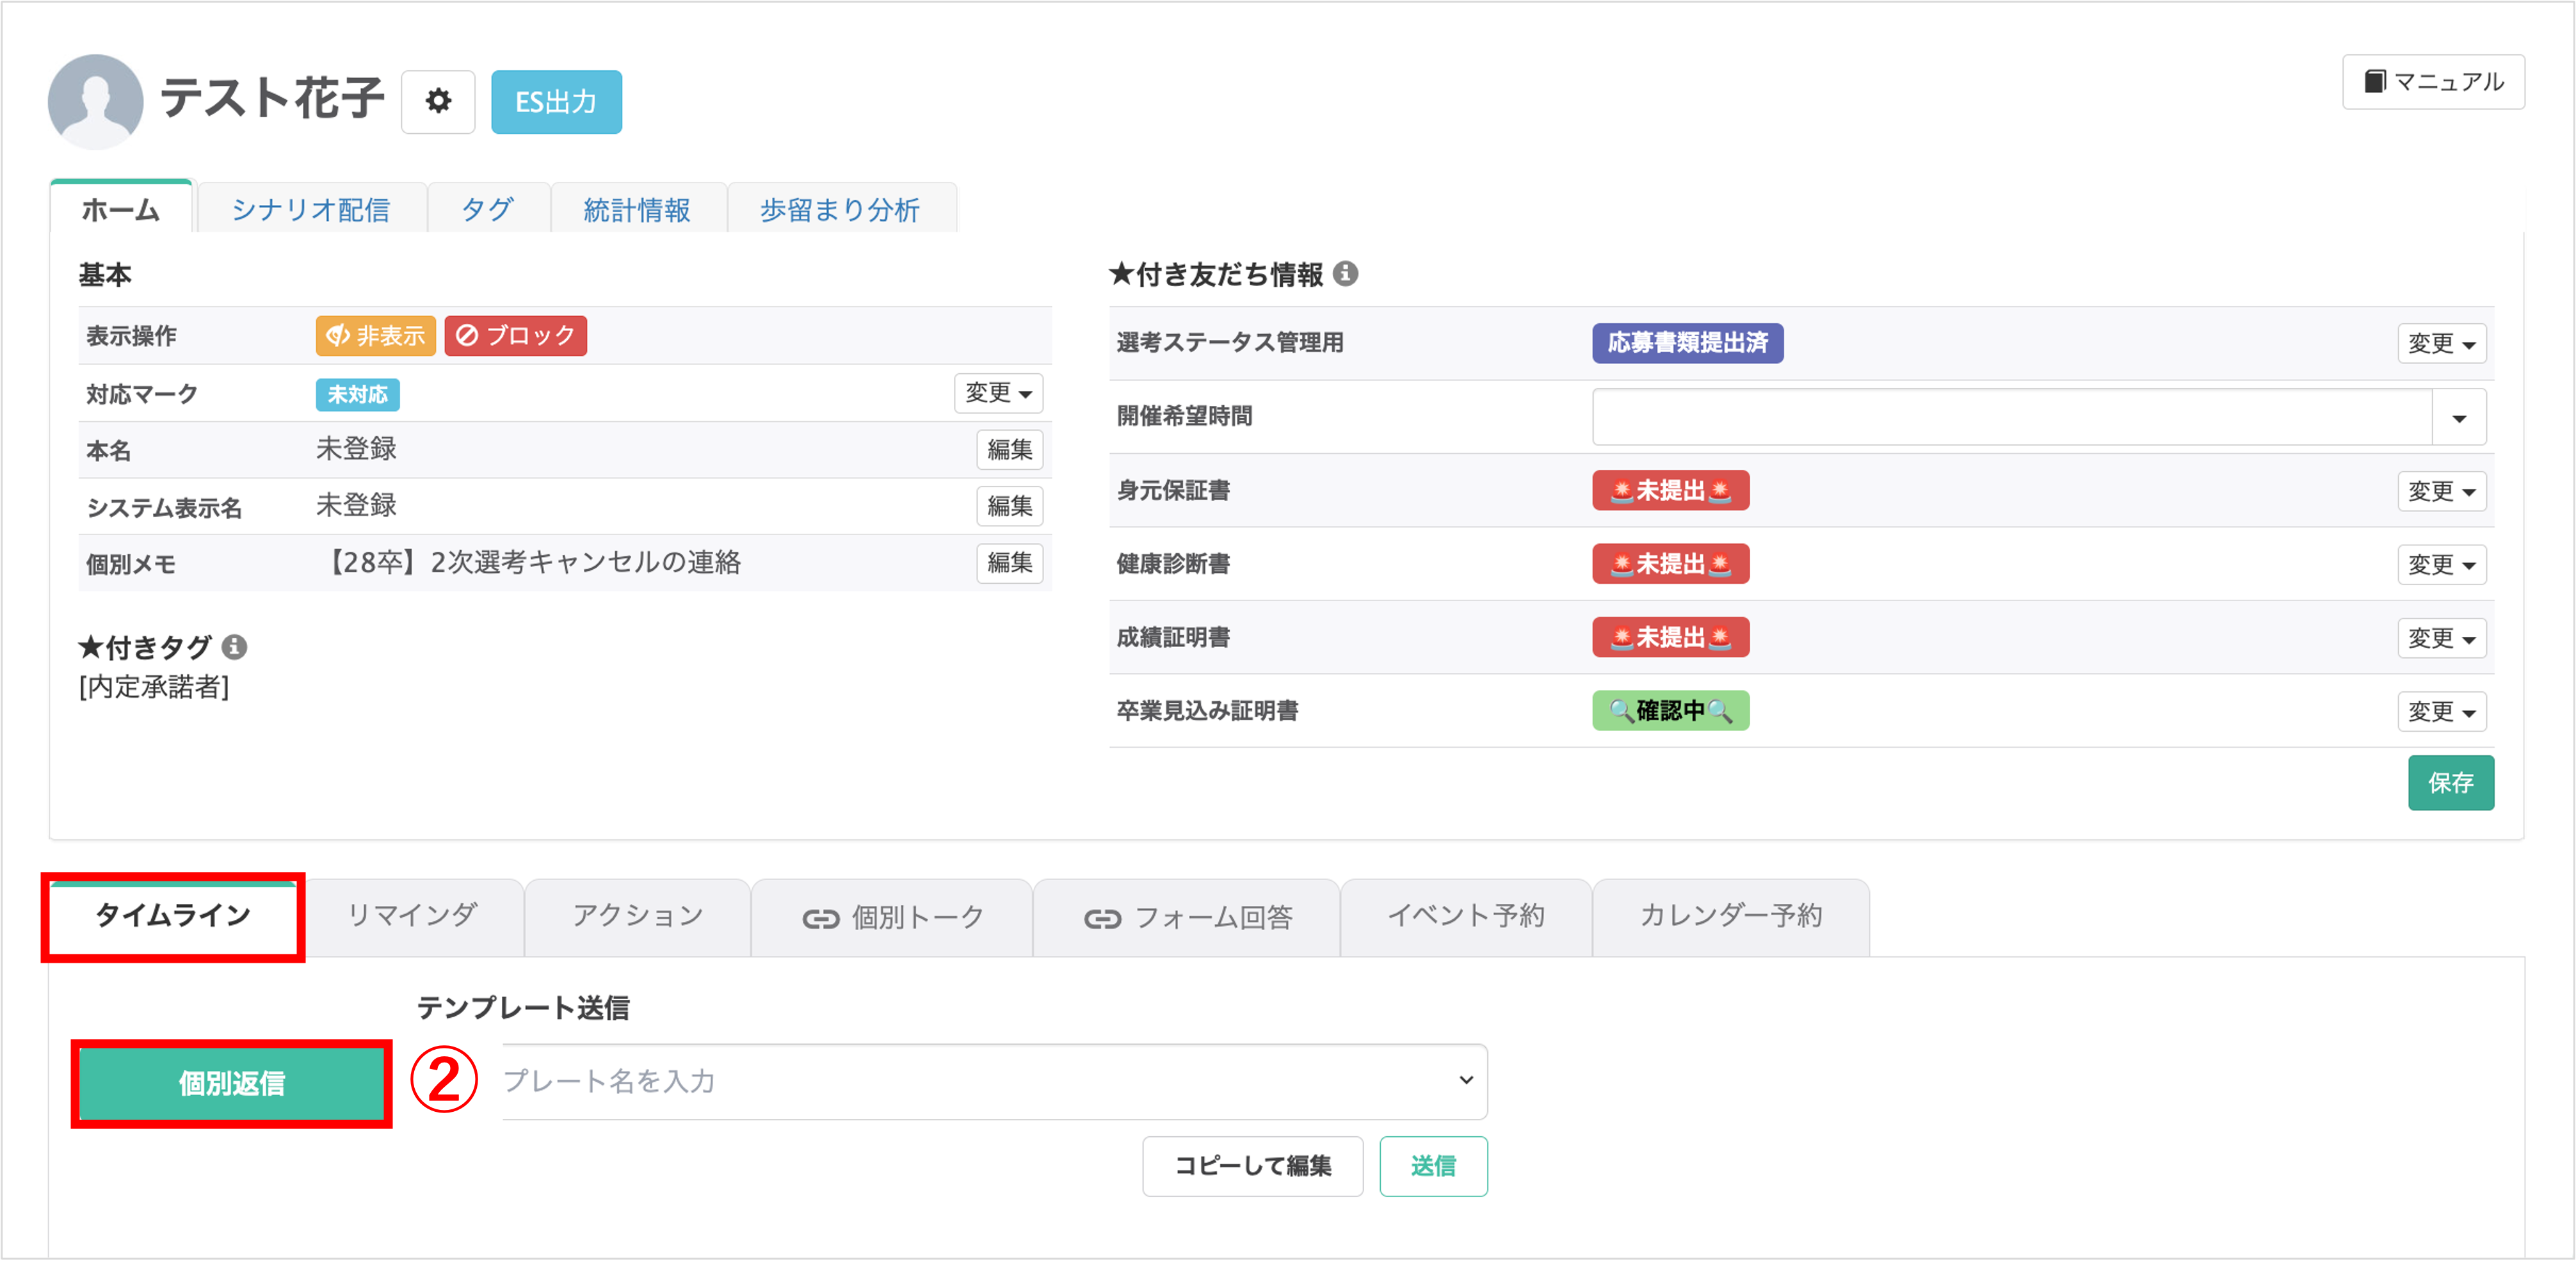Click the template name input field
The height and width of the screenshot is (1261, 2576).
click(x=990, y=1081)
